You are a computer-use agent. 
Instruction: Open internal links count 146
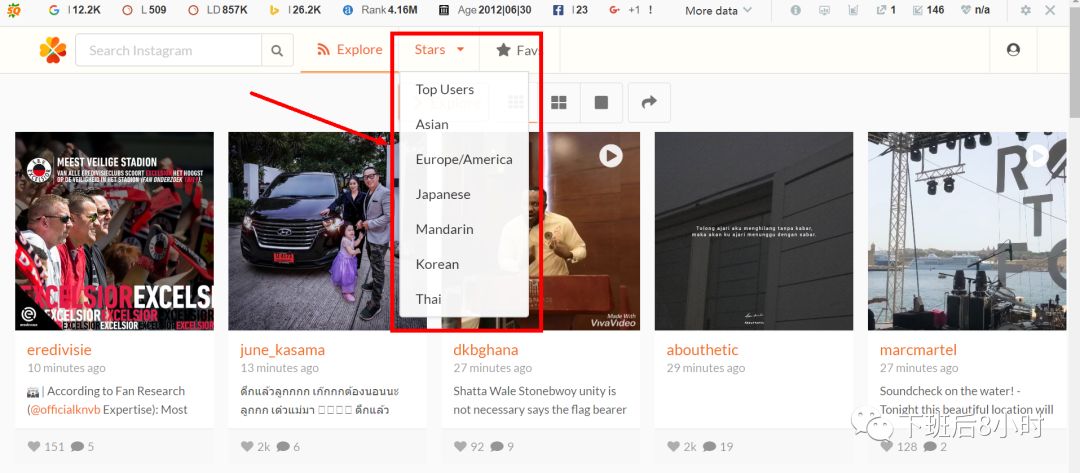click(x=928, y=10)
